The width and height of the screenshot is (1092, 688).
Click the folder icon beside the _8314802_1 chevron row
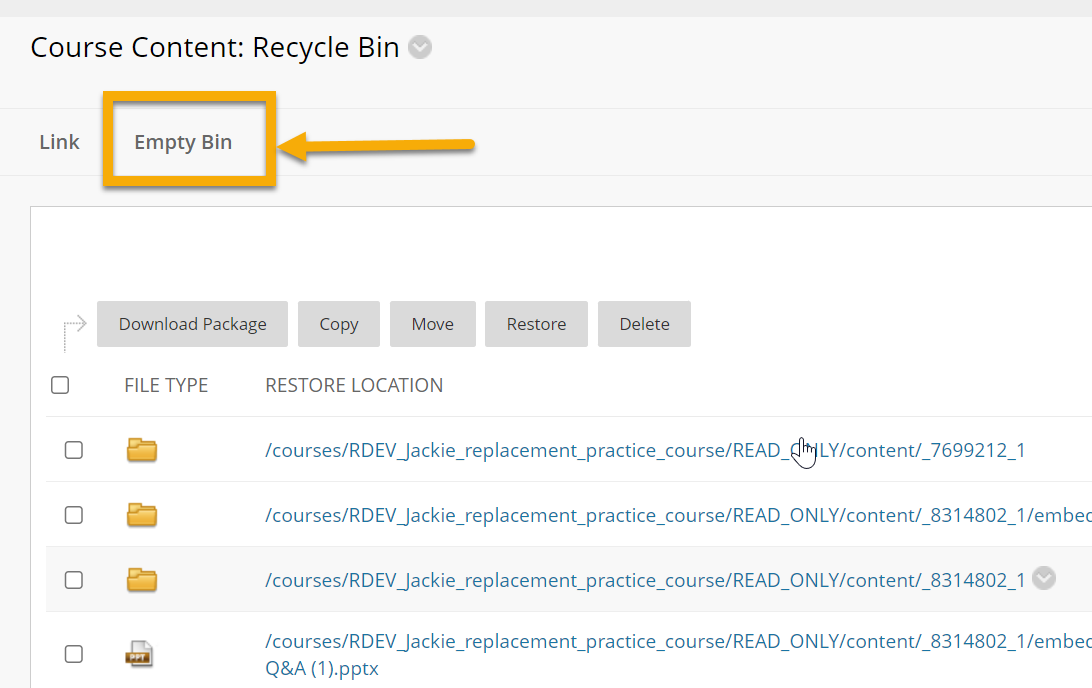click(142, 580)
